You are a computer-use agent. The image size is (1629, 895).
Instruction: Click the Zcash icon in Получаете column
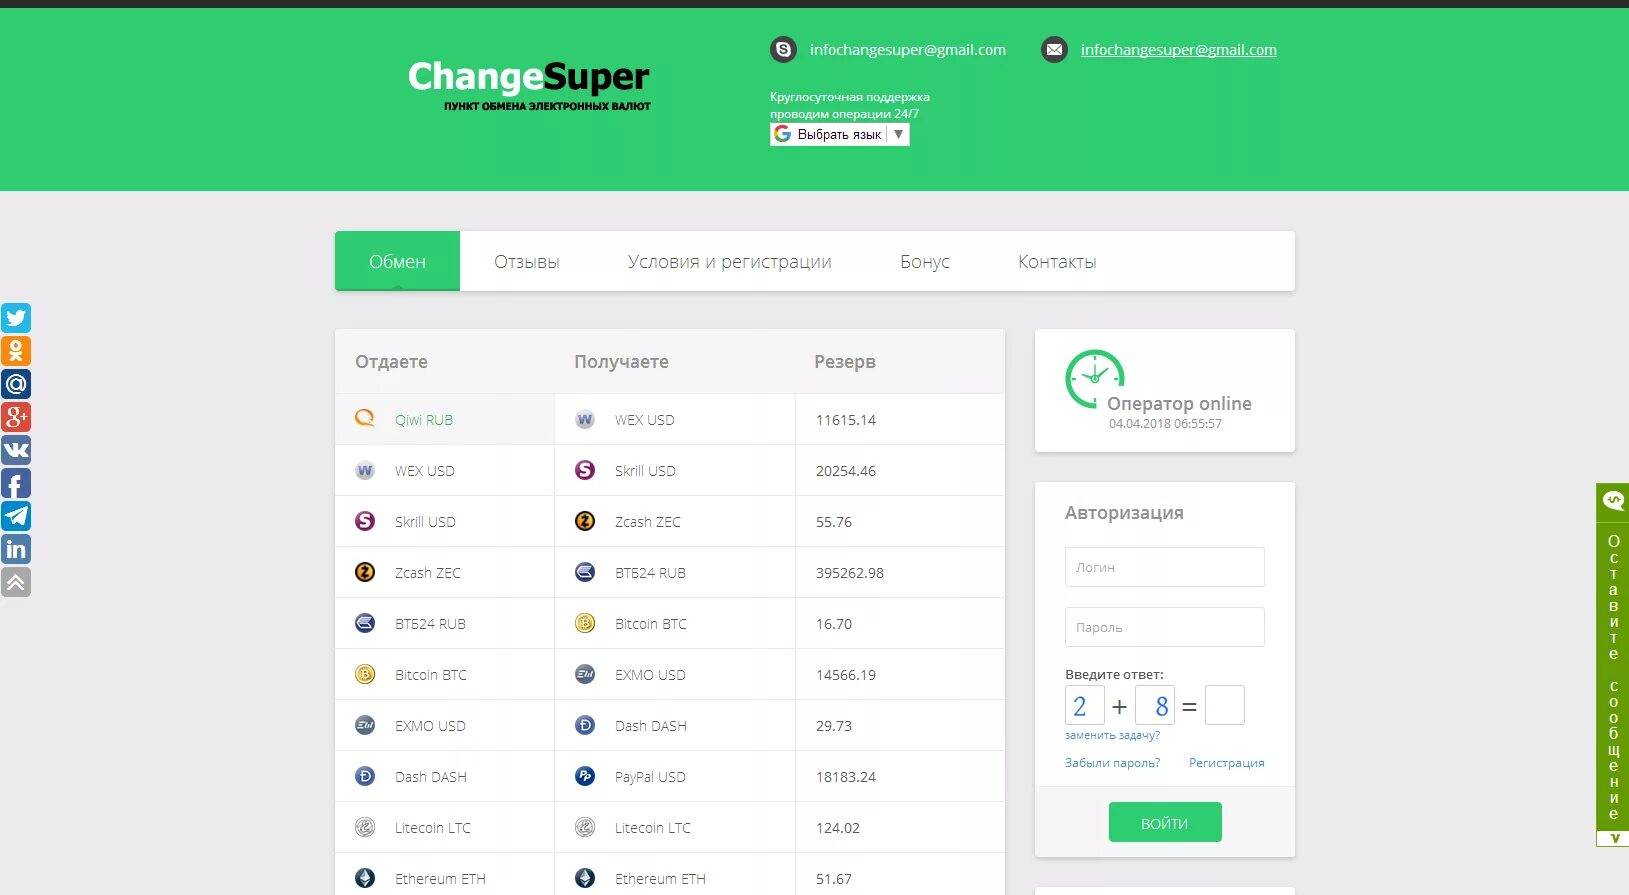click(x=585, y=521)
